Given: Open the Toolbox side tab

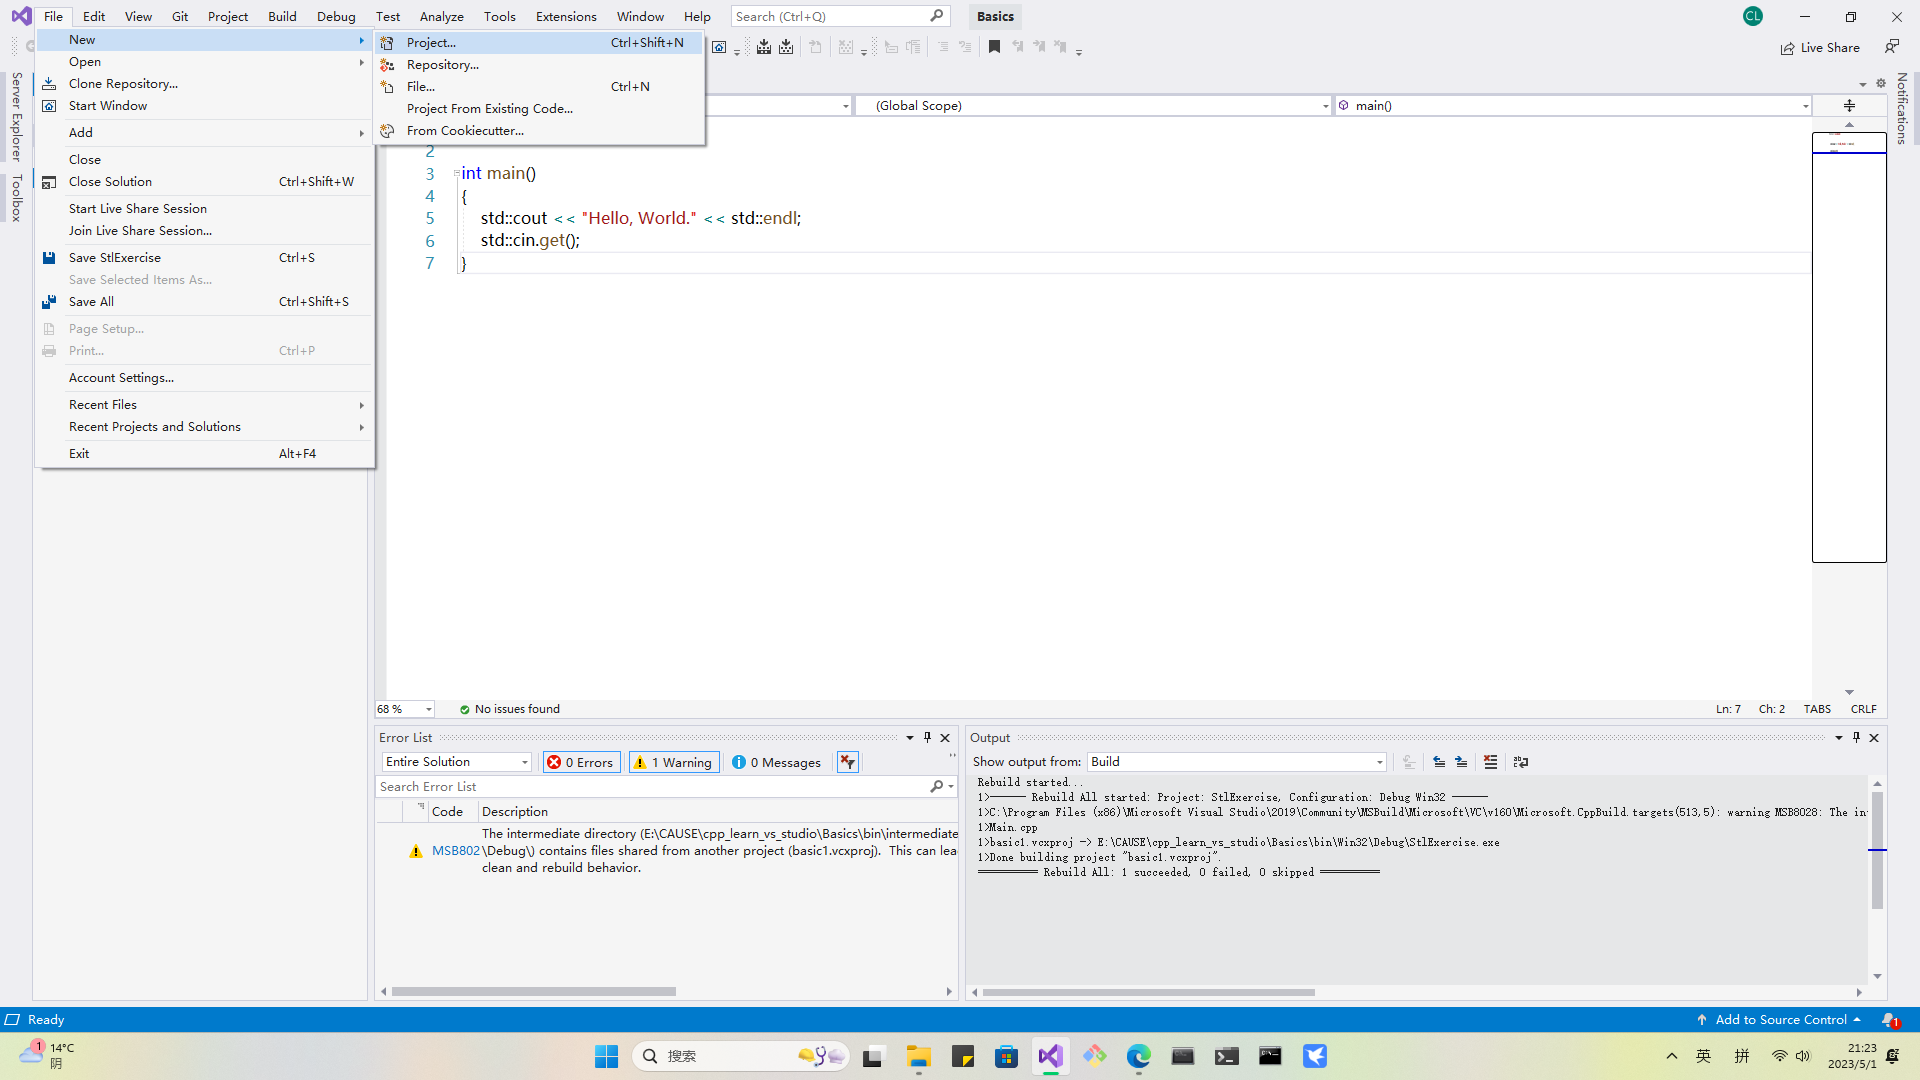Looking at the screenshot, I should pyautogui.click(x=16, y=198).
